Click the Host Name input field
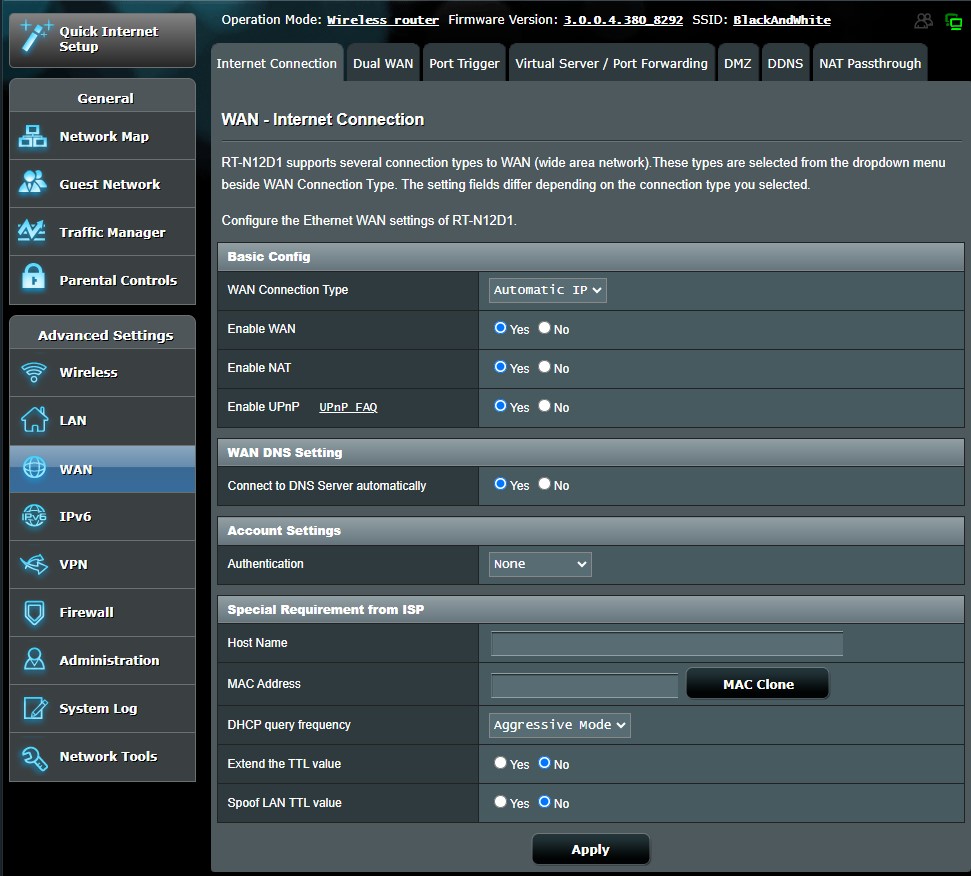The image size is (971, 876). pyautogui.click(x=667, y=643)
